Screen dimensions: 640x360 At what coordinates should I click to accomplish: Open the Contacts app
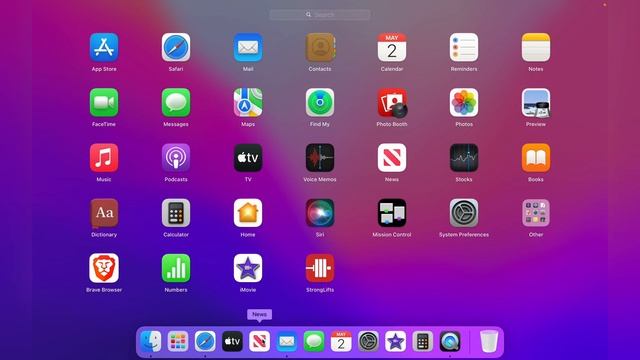pos(320,47)
